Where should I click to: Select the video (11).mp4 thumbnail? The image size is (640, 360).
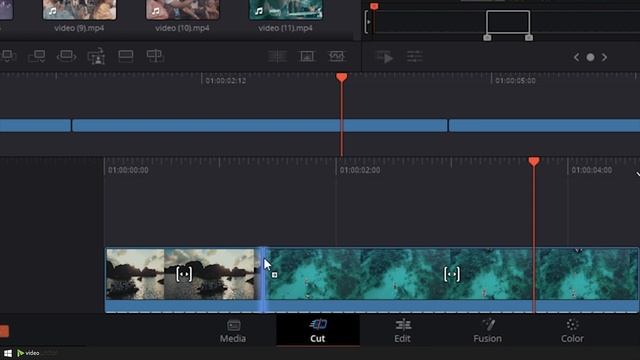coord(286,10)
